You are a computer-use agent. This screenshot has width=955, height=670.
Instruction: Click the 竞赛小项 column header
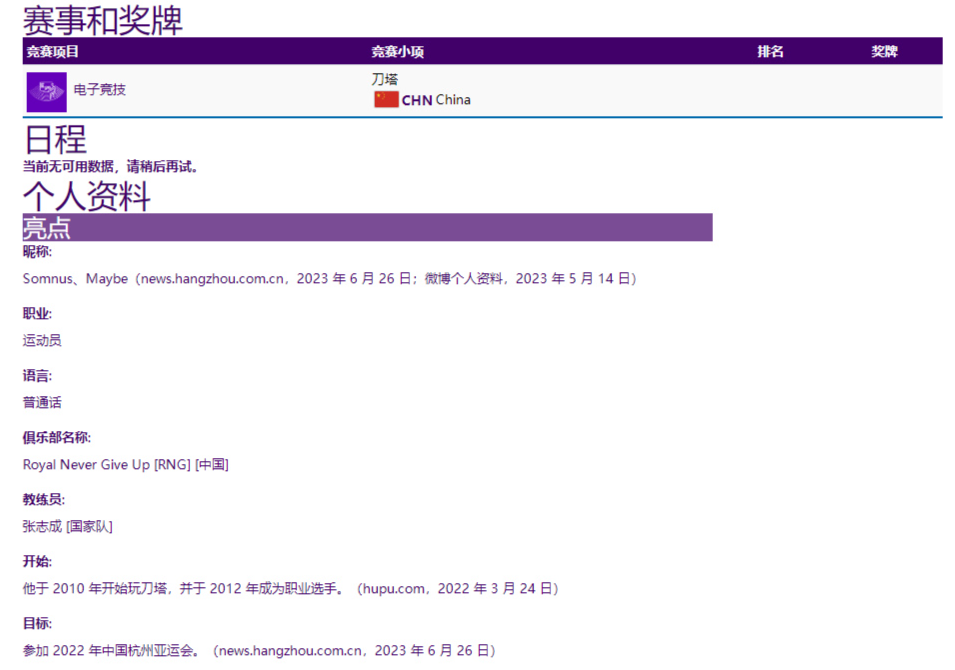click(398, 52)
